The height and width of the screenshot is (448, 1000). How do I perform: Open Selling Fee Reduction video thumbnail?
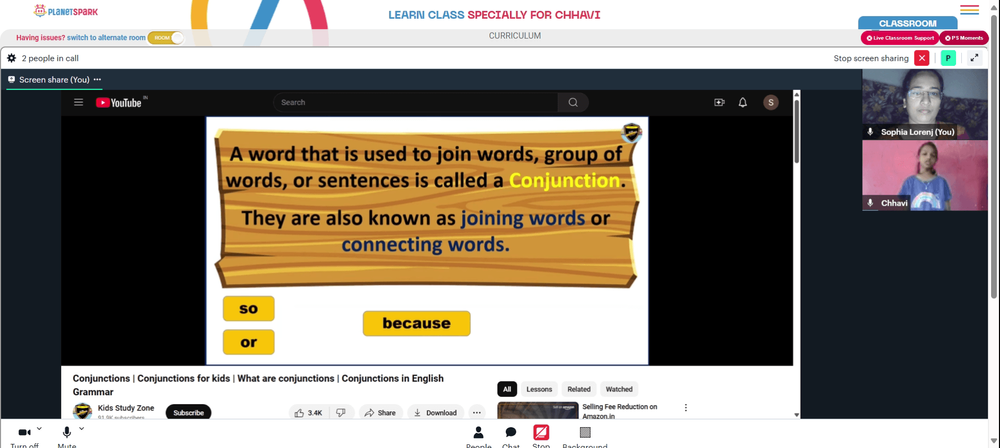tap(538, 410)
